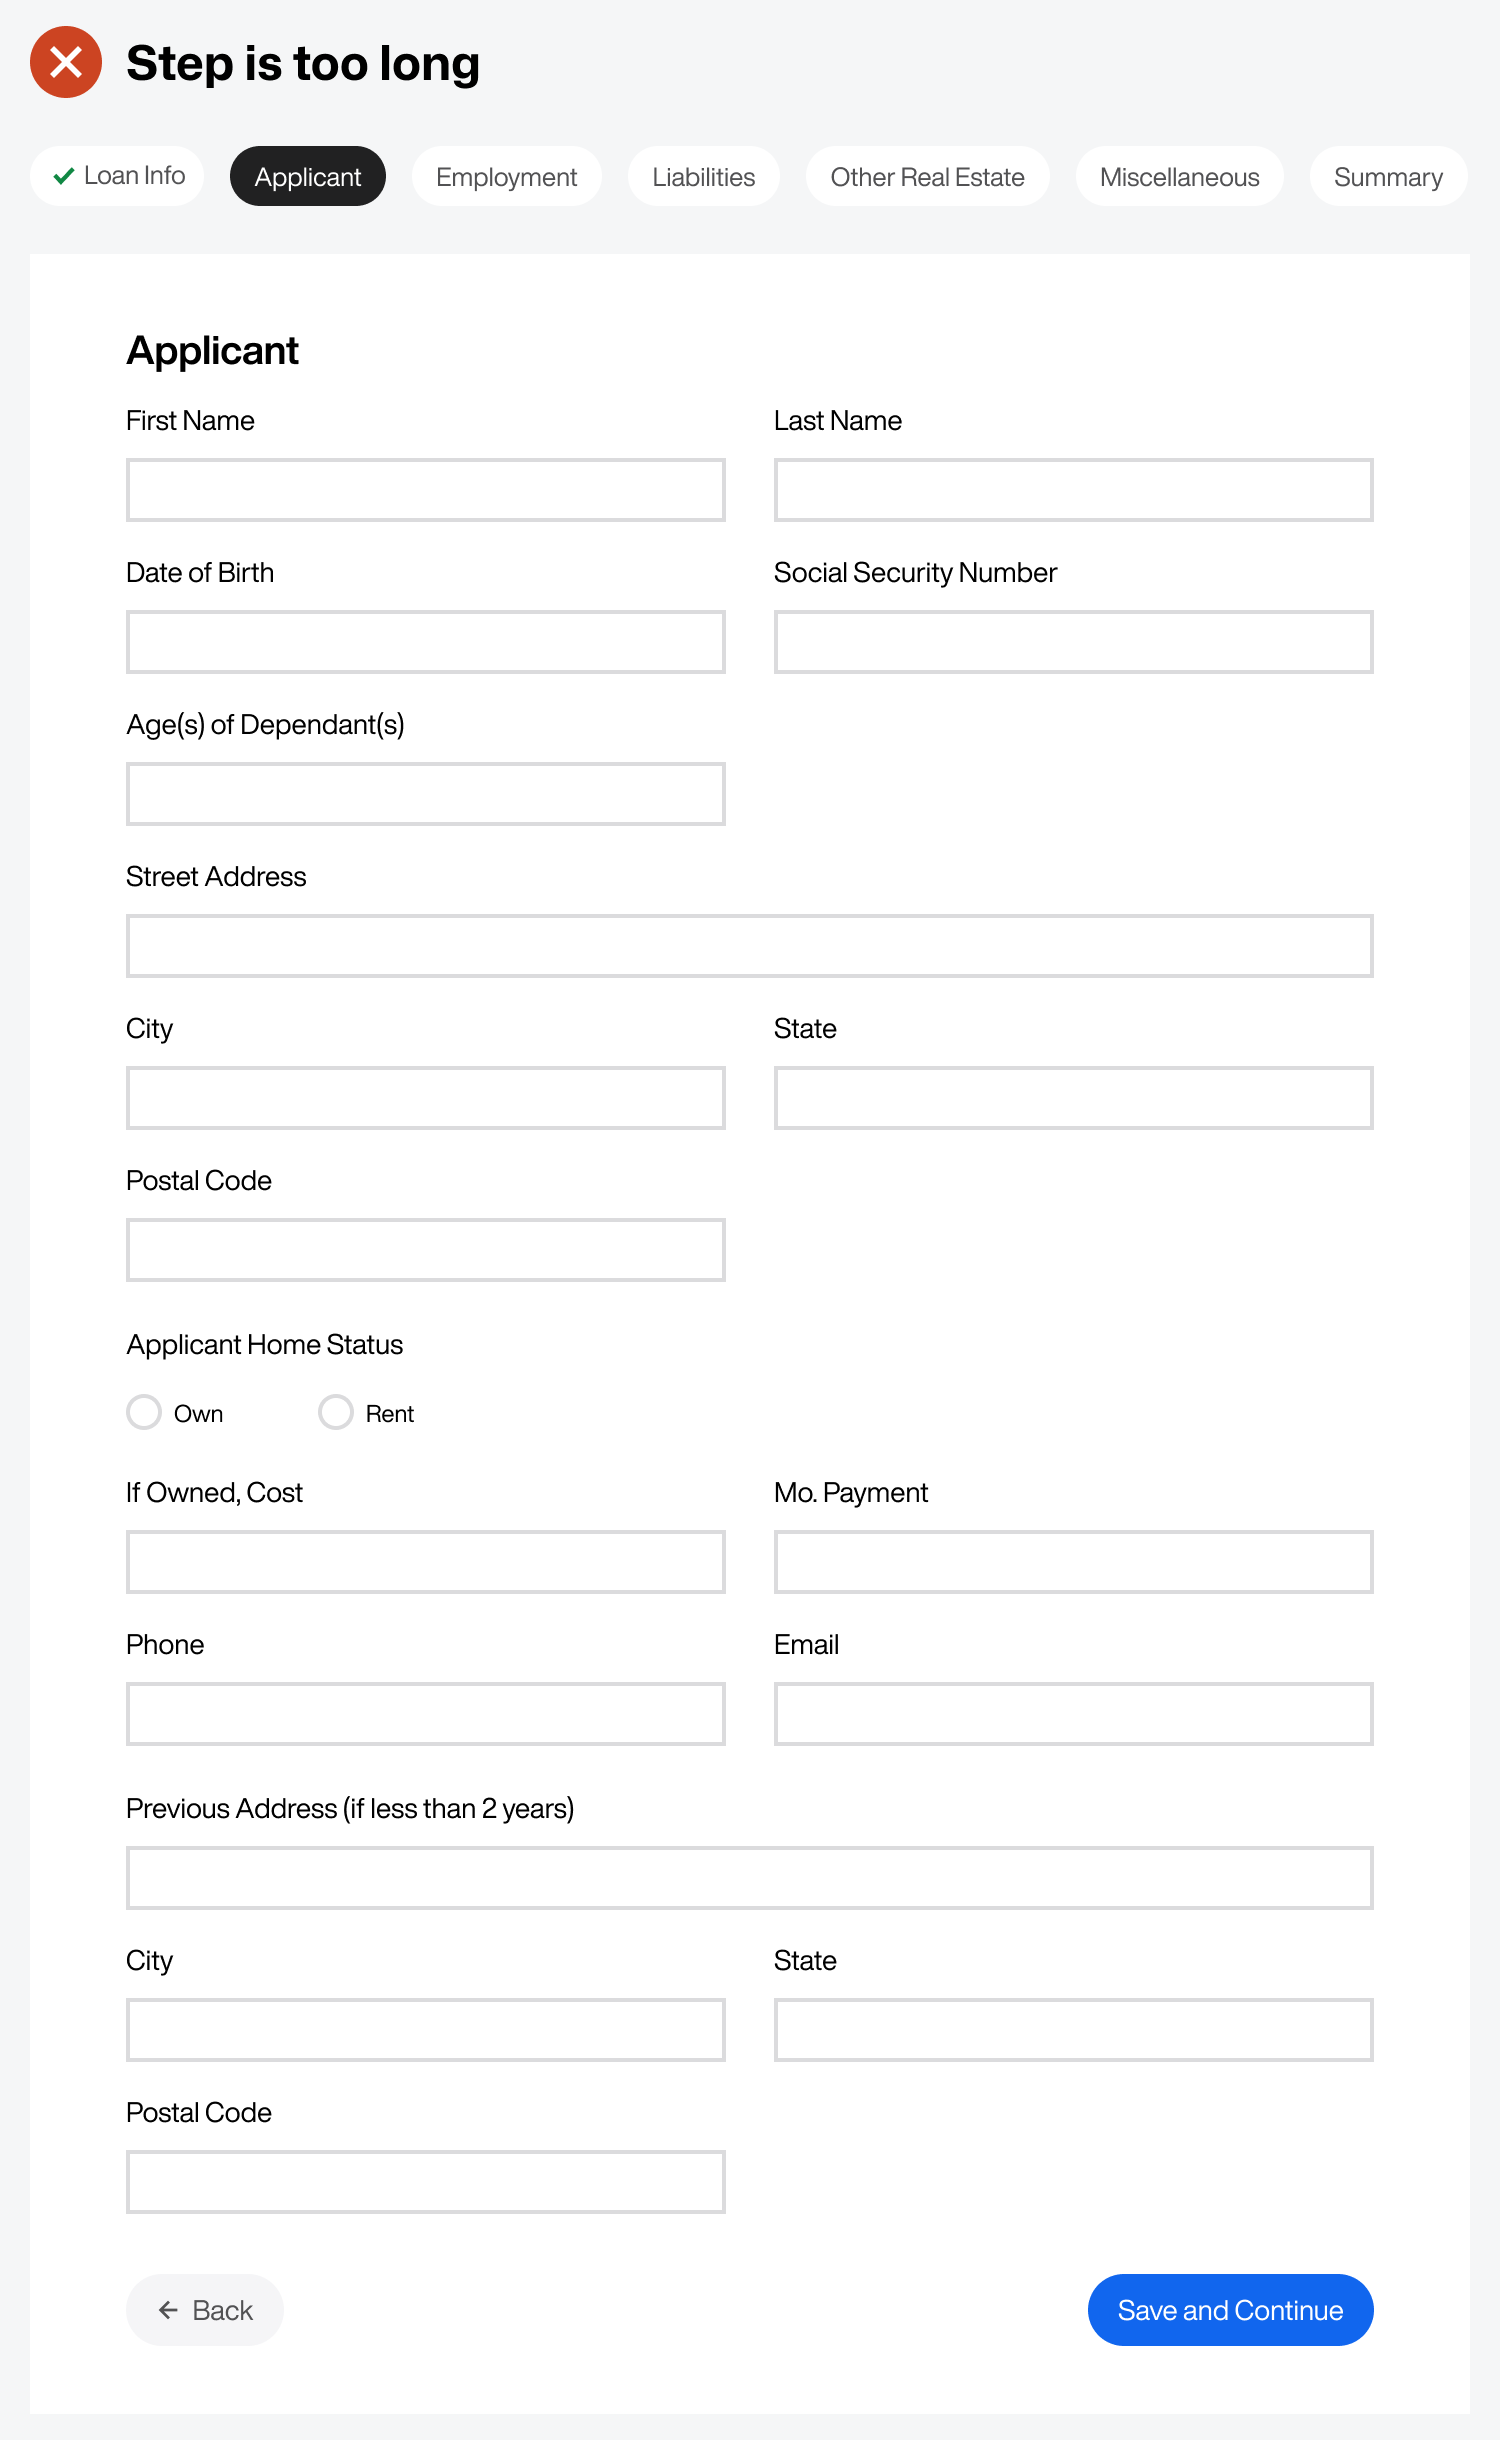Jump to the Summary tab
Screen dimensions: 1500x2440
(x=1388, y=177)
